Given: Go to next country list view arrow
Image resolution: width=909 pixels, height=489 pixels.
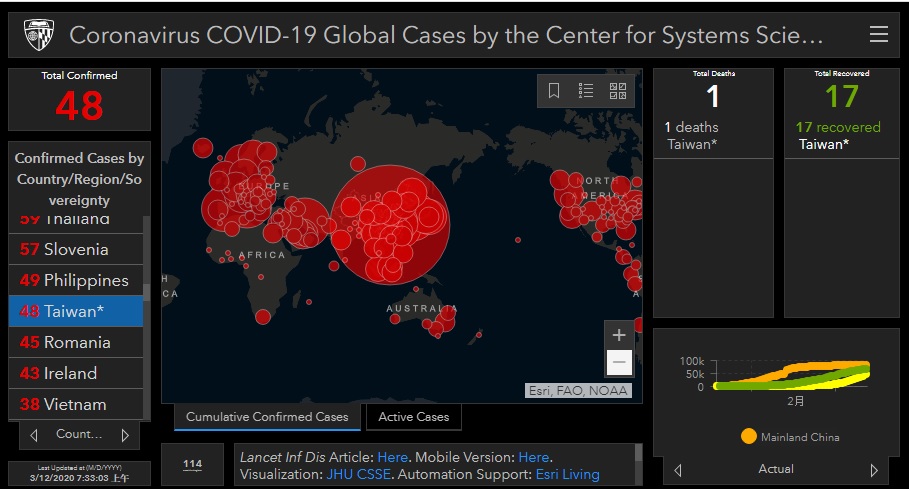Looking at the screenshot, I should tap(125, 435).
